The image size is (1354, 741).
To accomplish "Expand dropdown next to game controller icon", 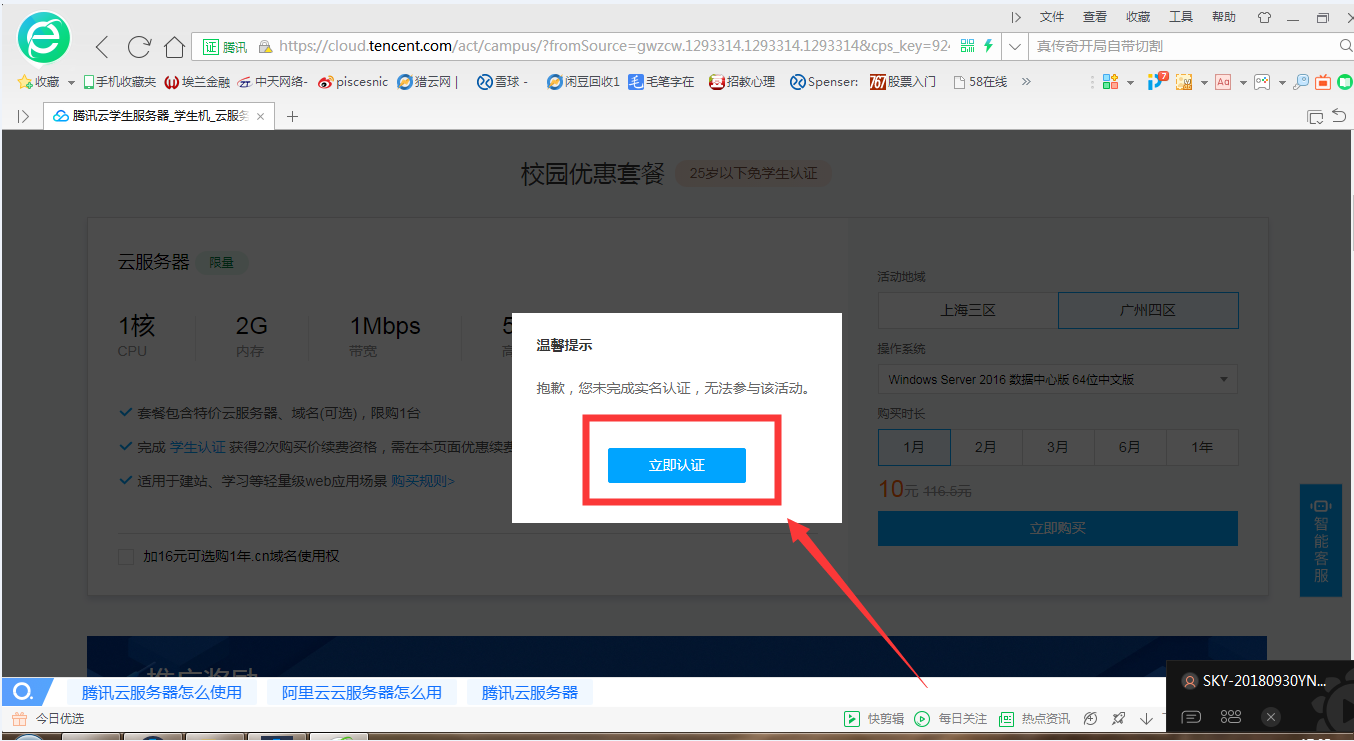I will pyautogui.click(x=1282, y=83).
